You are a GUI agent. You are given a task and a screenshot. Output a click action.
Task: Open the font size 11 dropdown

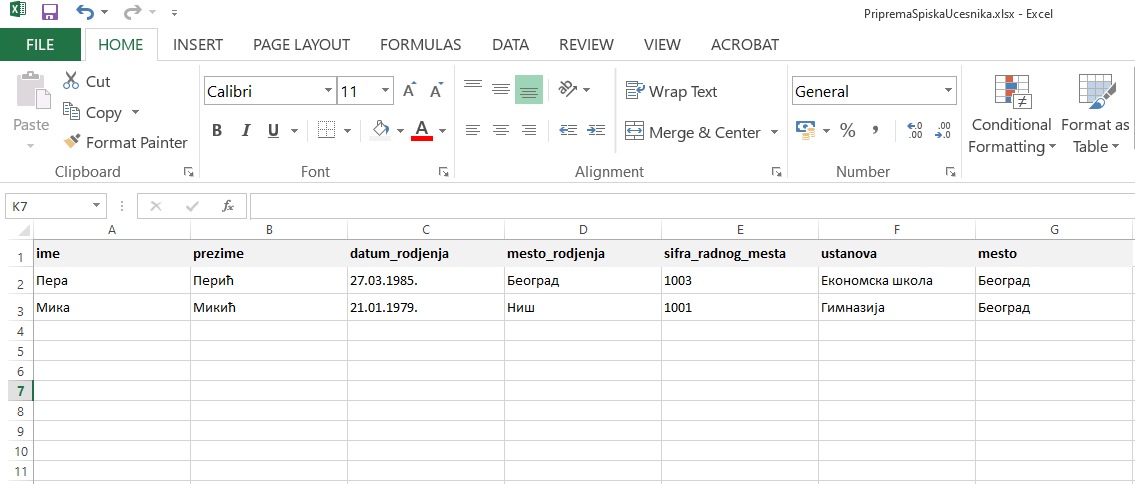tap(385, 92)
